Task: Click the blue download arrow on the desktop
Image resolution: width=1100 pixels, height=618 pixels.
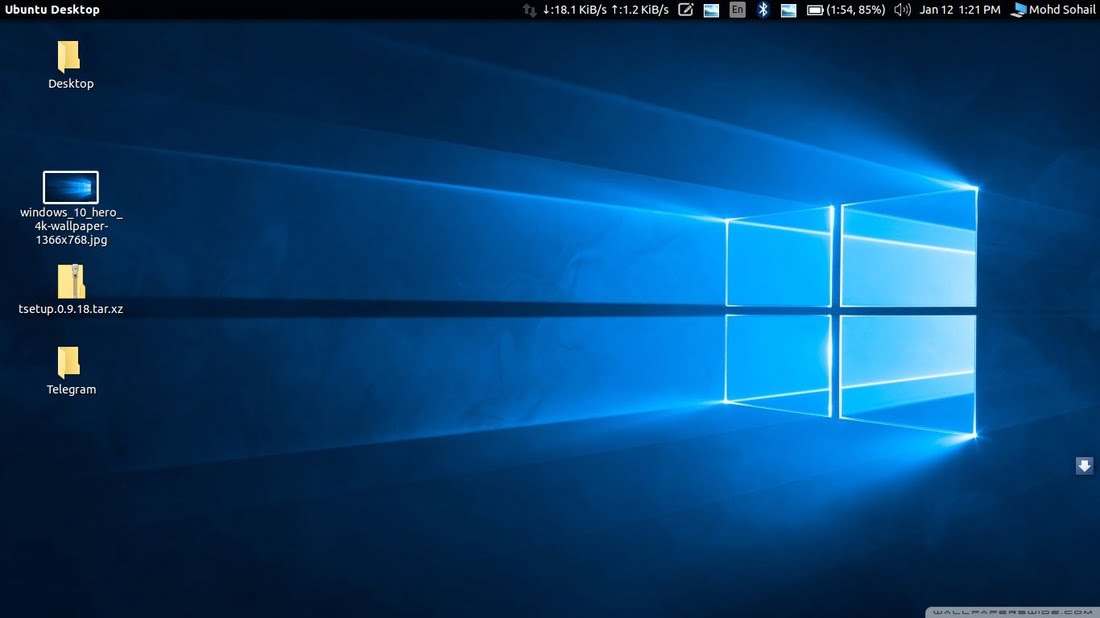Action: click(1084, 465)
